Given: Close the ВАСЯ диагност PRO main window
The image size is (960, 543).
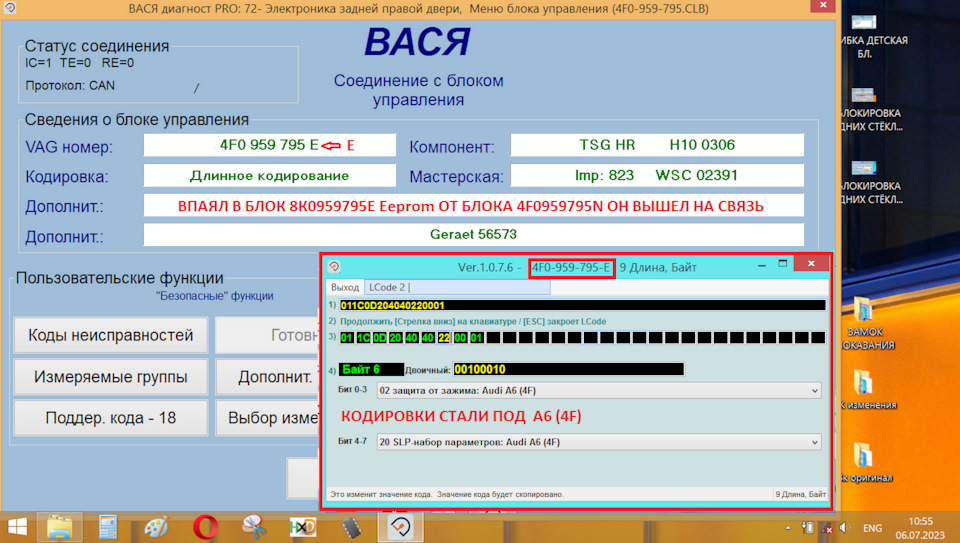Looking at the screenshot, I should tap(823, 6).
